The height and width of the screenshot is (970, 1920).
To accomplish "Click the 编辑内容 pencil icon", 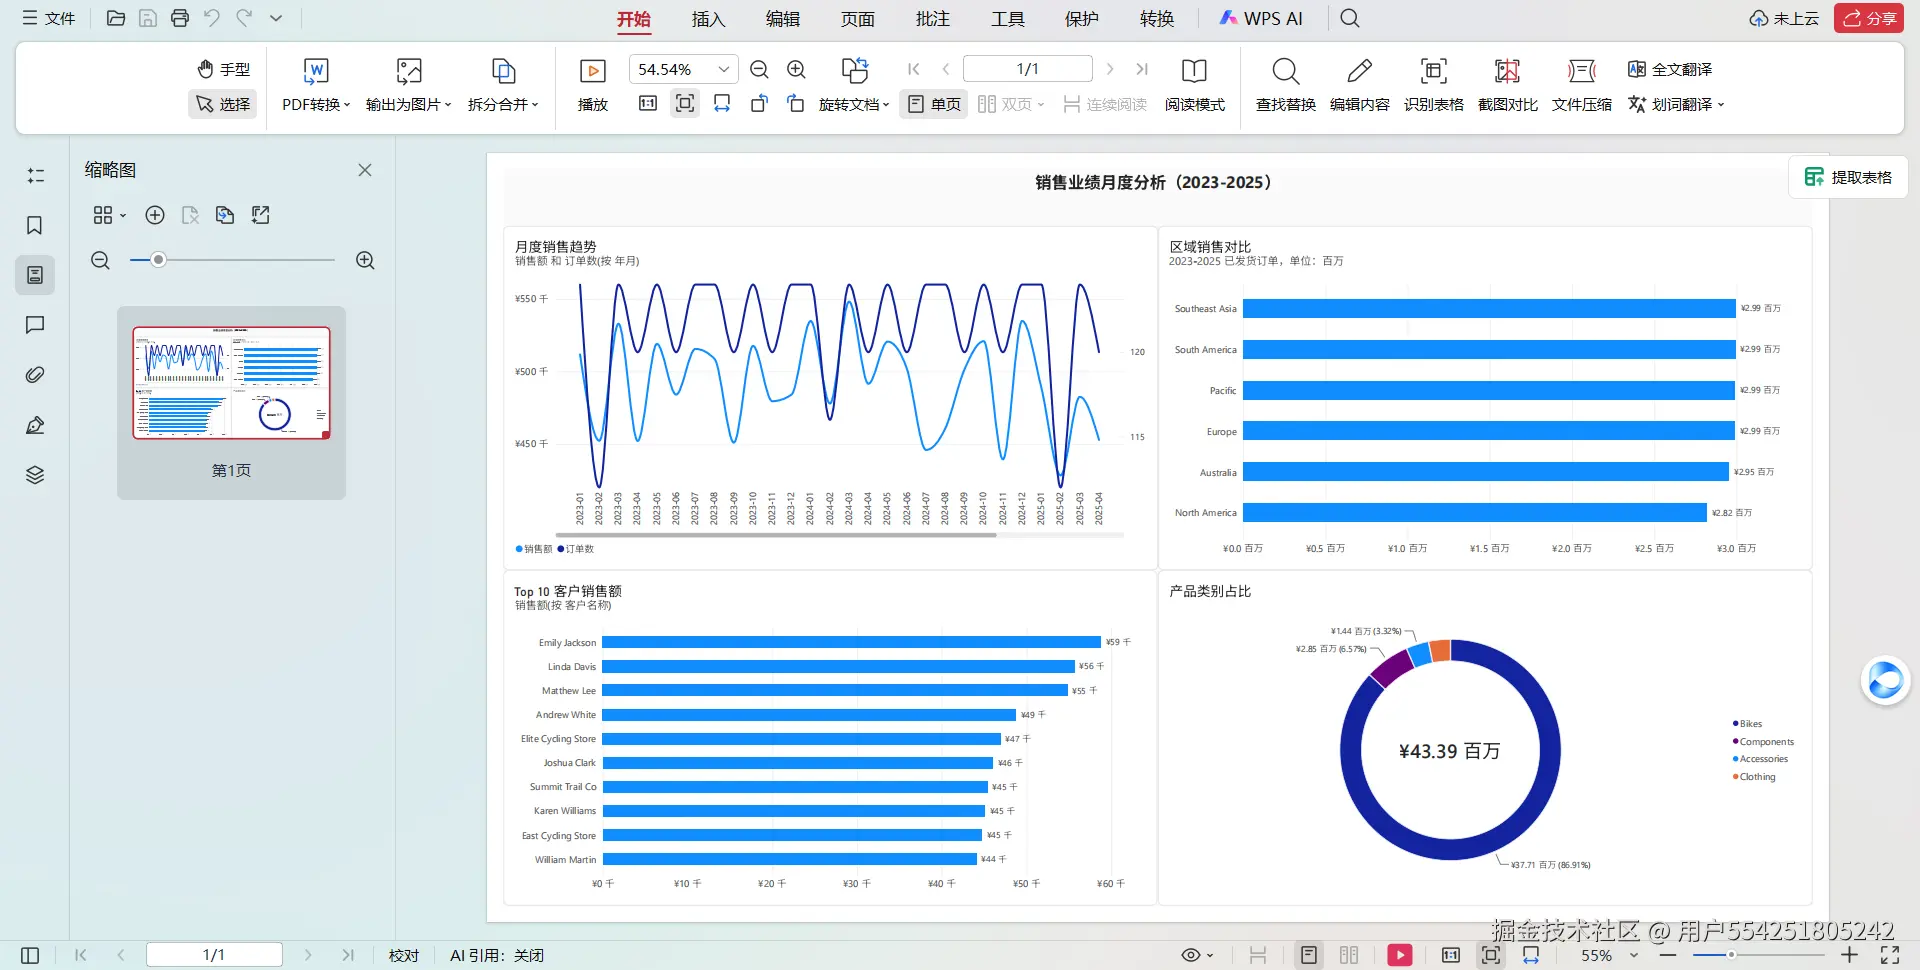I will coord(1359,70).
